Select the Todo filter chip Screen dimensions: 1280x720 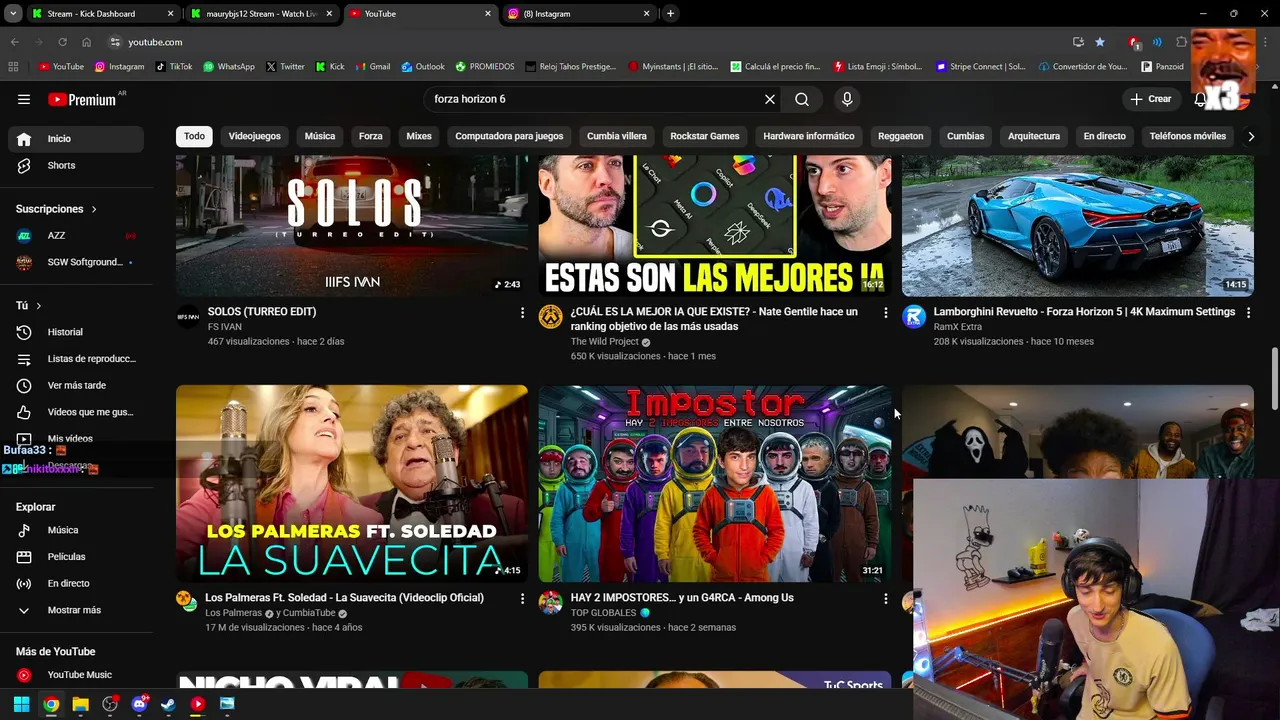point(194,136)
